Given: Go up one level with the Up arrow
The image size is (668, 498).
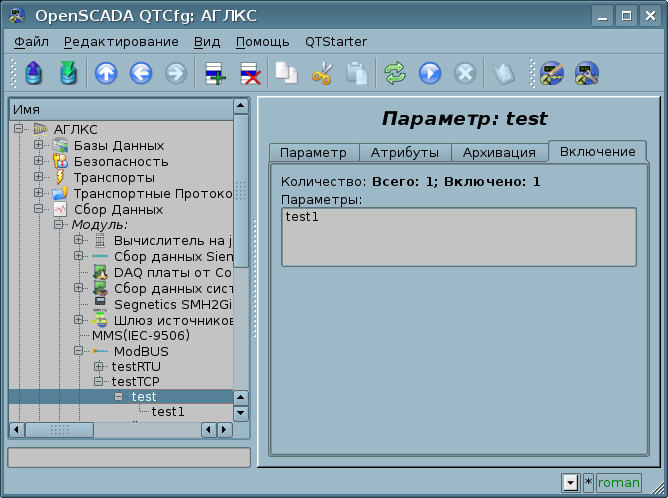Looking at the screenshot, I should tap(106, 73).
